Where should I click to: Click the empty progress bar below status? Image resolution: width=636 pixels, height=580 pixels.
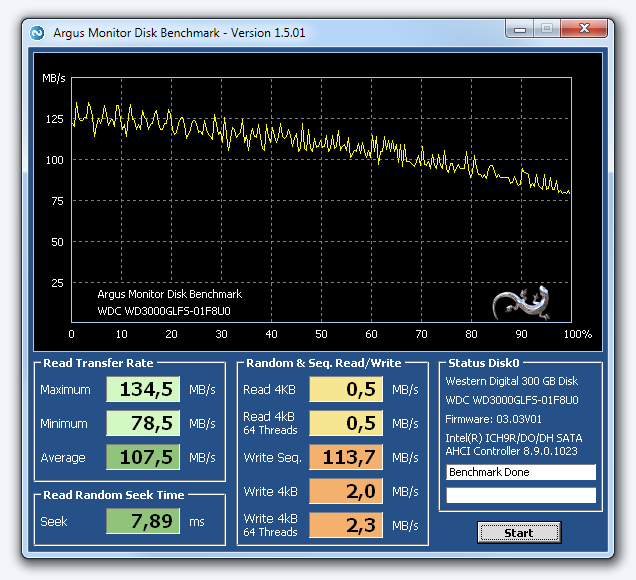click(520, 495)
